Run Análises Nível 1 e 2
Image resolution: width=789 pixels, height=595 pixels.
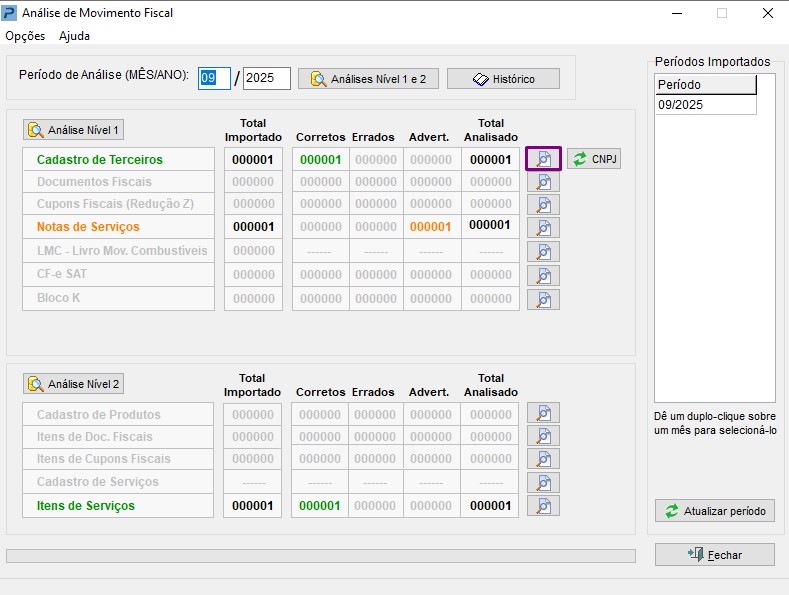coord(368,79)
